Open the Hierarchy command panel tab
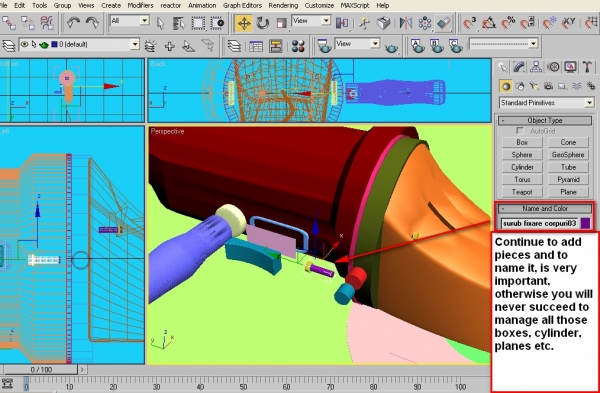600x393 pixels. [x=536, y=67]
